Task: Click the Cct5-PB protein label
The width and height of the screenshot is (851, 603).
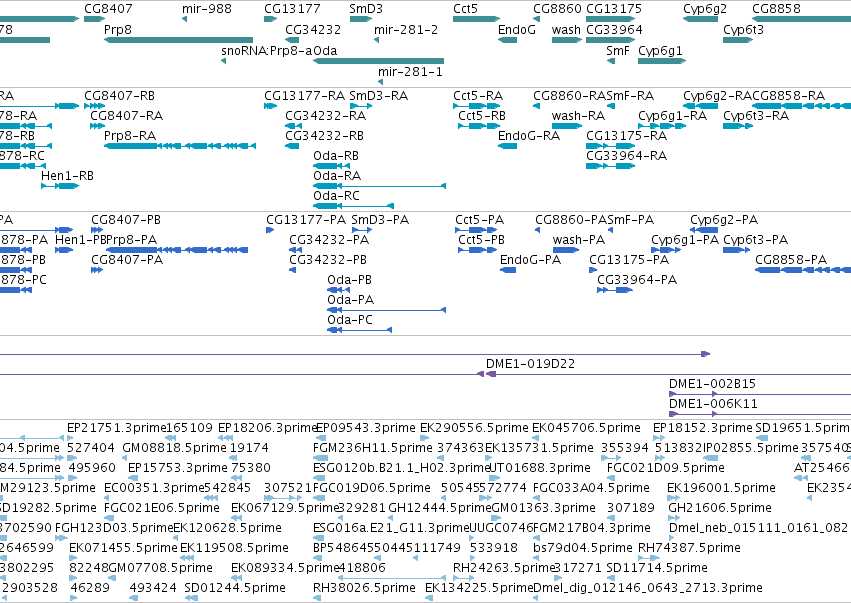Action: tap(481, 240)
